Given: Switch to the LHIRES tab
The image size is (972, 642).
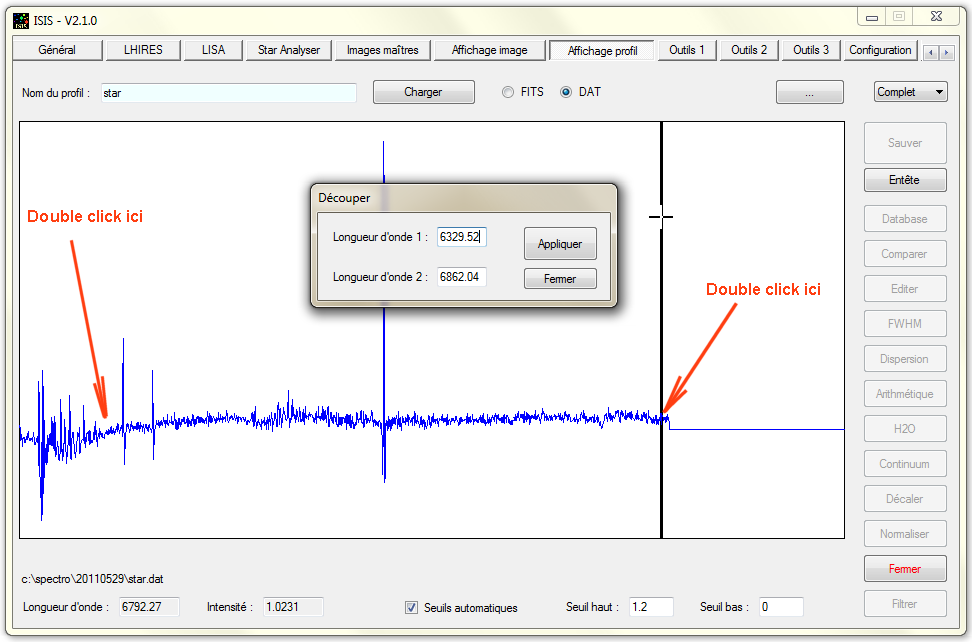Looking at the screenshot, I should coord(143,50).
